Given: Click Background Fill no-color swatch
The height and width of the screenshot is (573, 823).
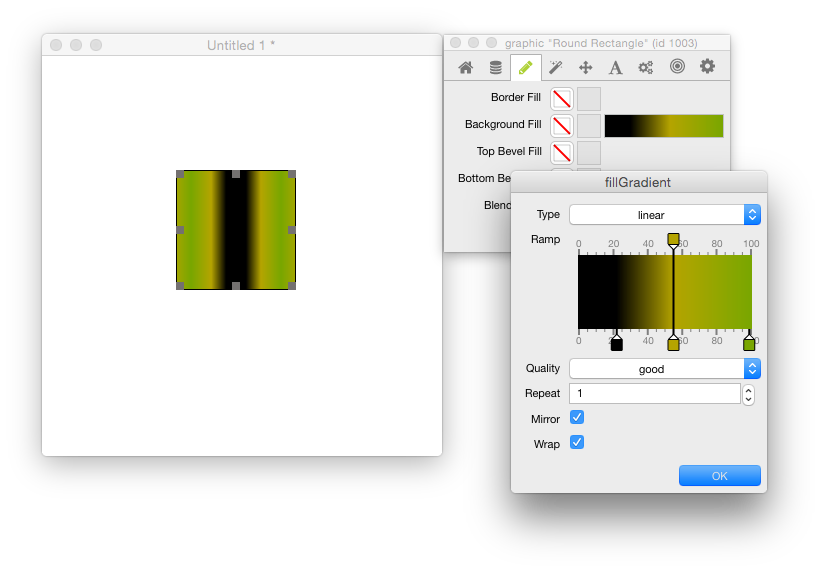Looking at the screenshot, I should (562, 126).
